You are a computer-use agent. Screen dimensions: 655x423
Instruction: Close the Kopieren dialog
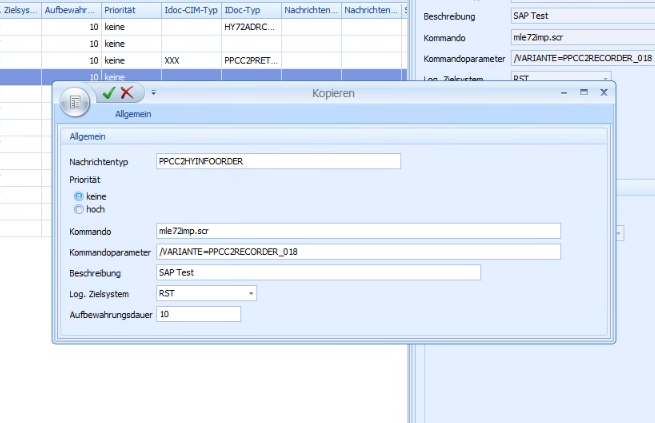click(x=604, y=92)
